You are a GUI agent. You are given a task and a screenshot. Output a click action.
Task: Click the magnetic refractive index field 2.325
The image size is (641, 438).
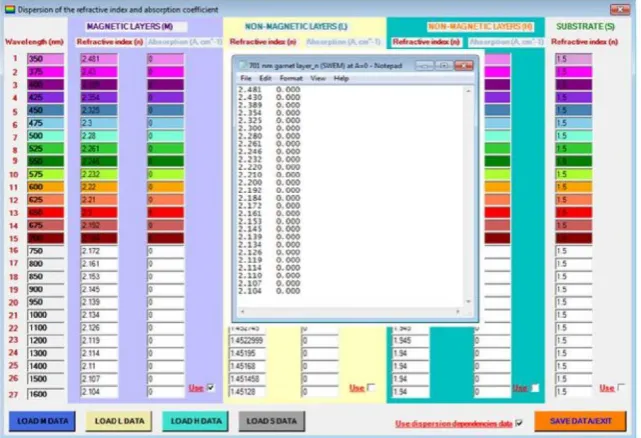(99, 110)
